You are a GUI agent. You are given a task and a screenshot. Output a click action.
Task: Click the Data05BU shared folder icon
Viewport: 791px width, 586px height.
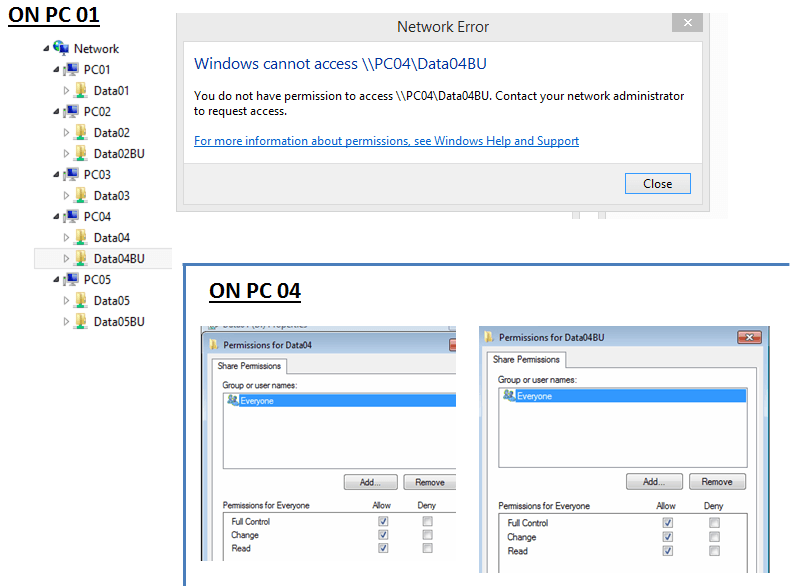[x=81, y=321]
